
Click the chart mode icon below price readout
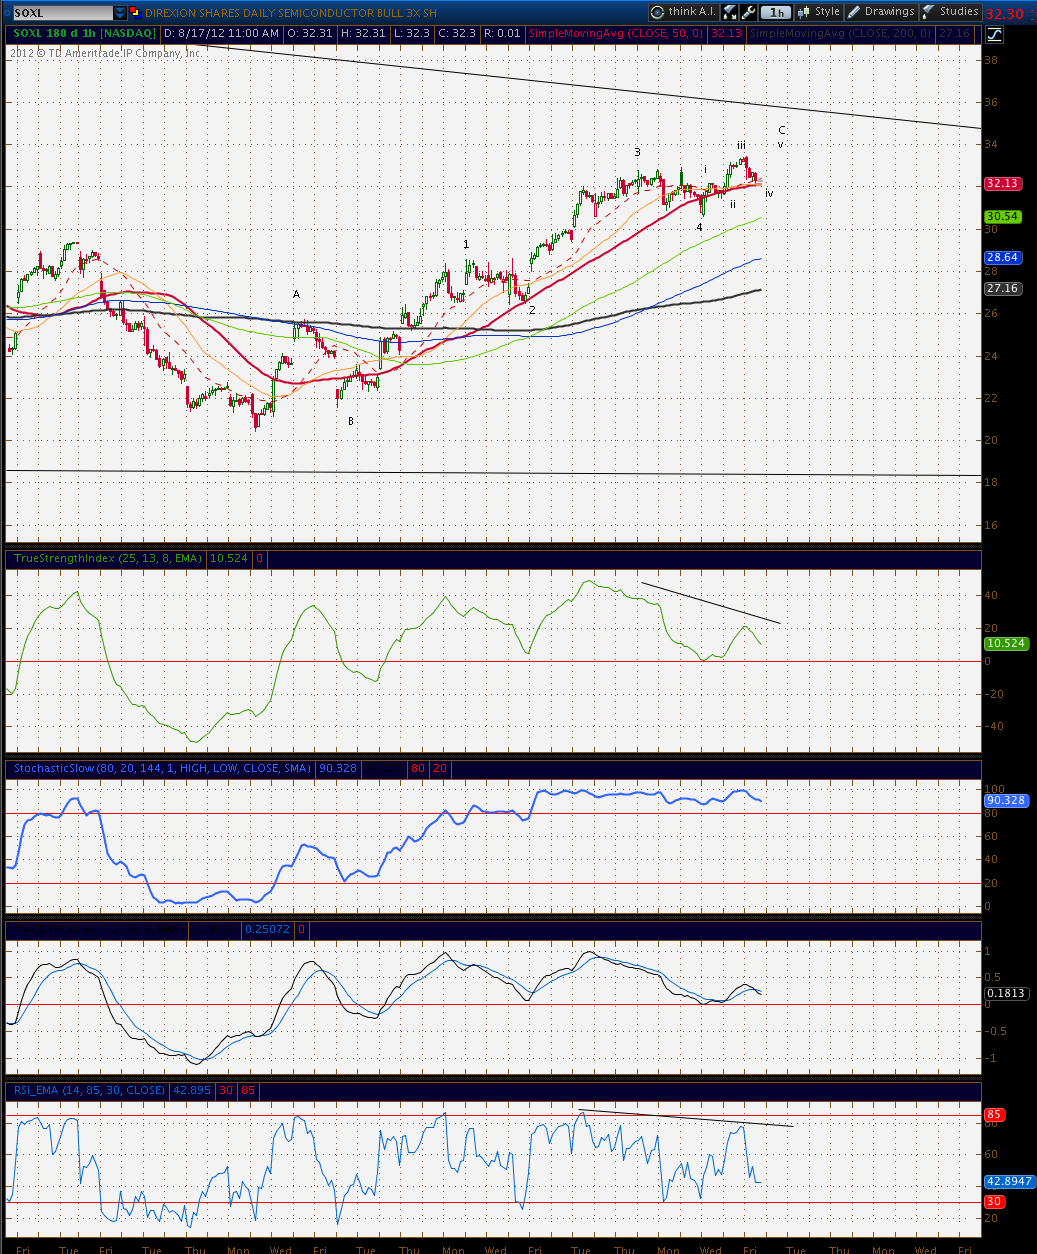point(994,34)
